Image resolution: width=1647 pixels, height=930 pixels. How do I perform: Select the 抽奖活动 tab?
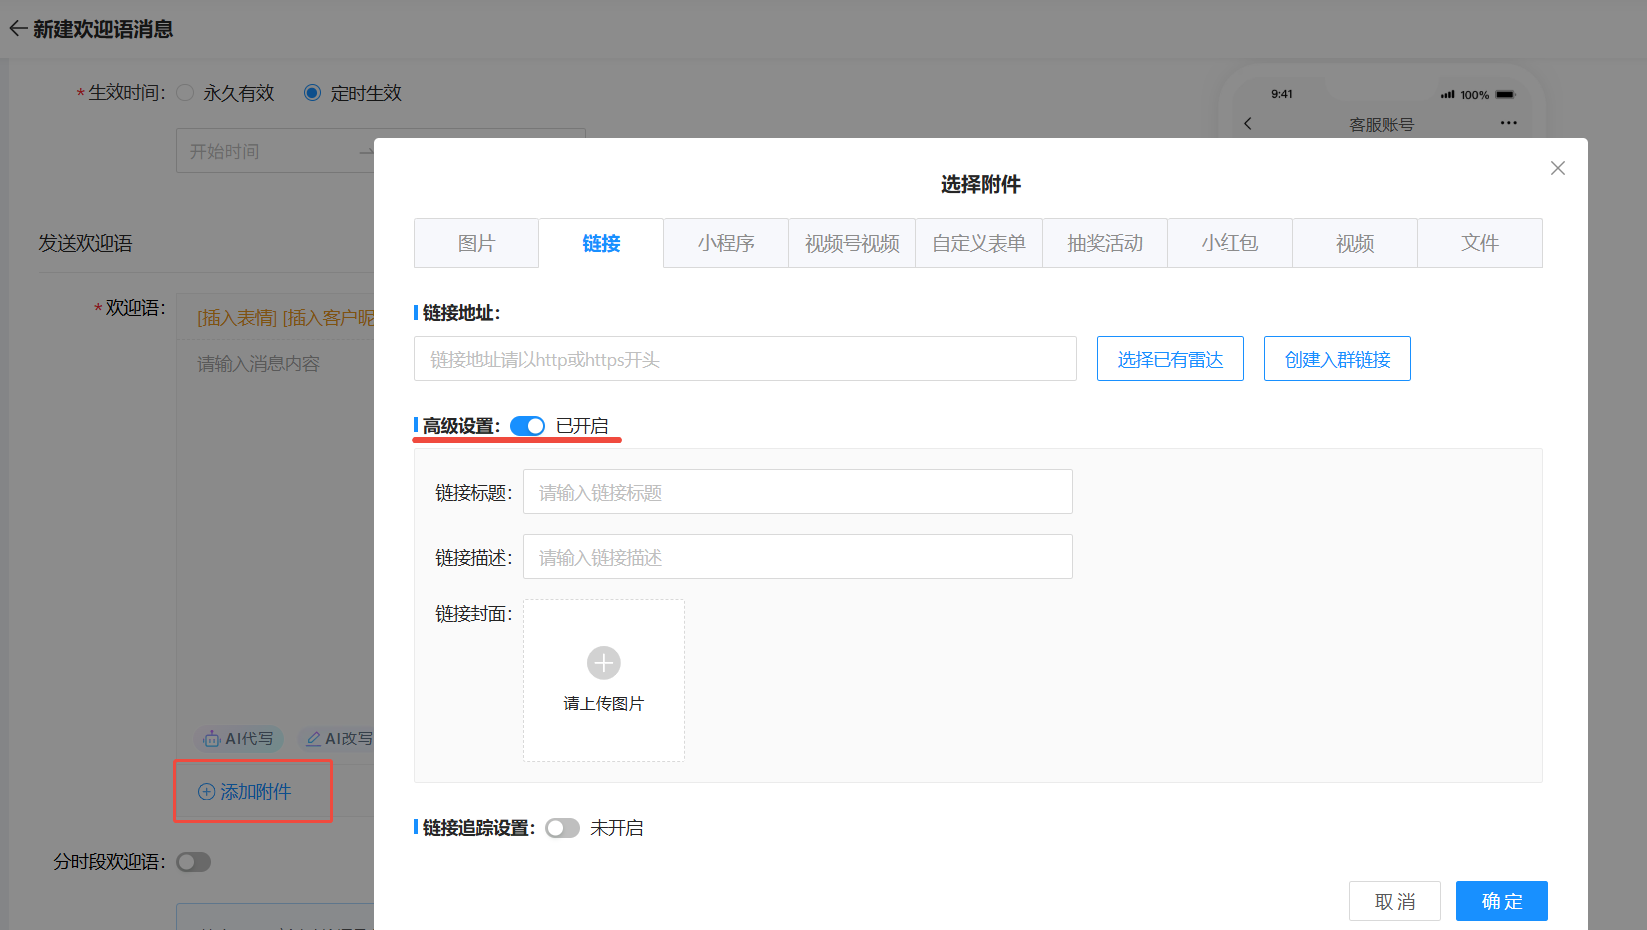(1105, 243)
